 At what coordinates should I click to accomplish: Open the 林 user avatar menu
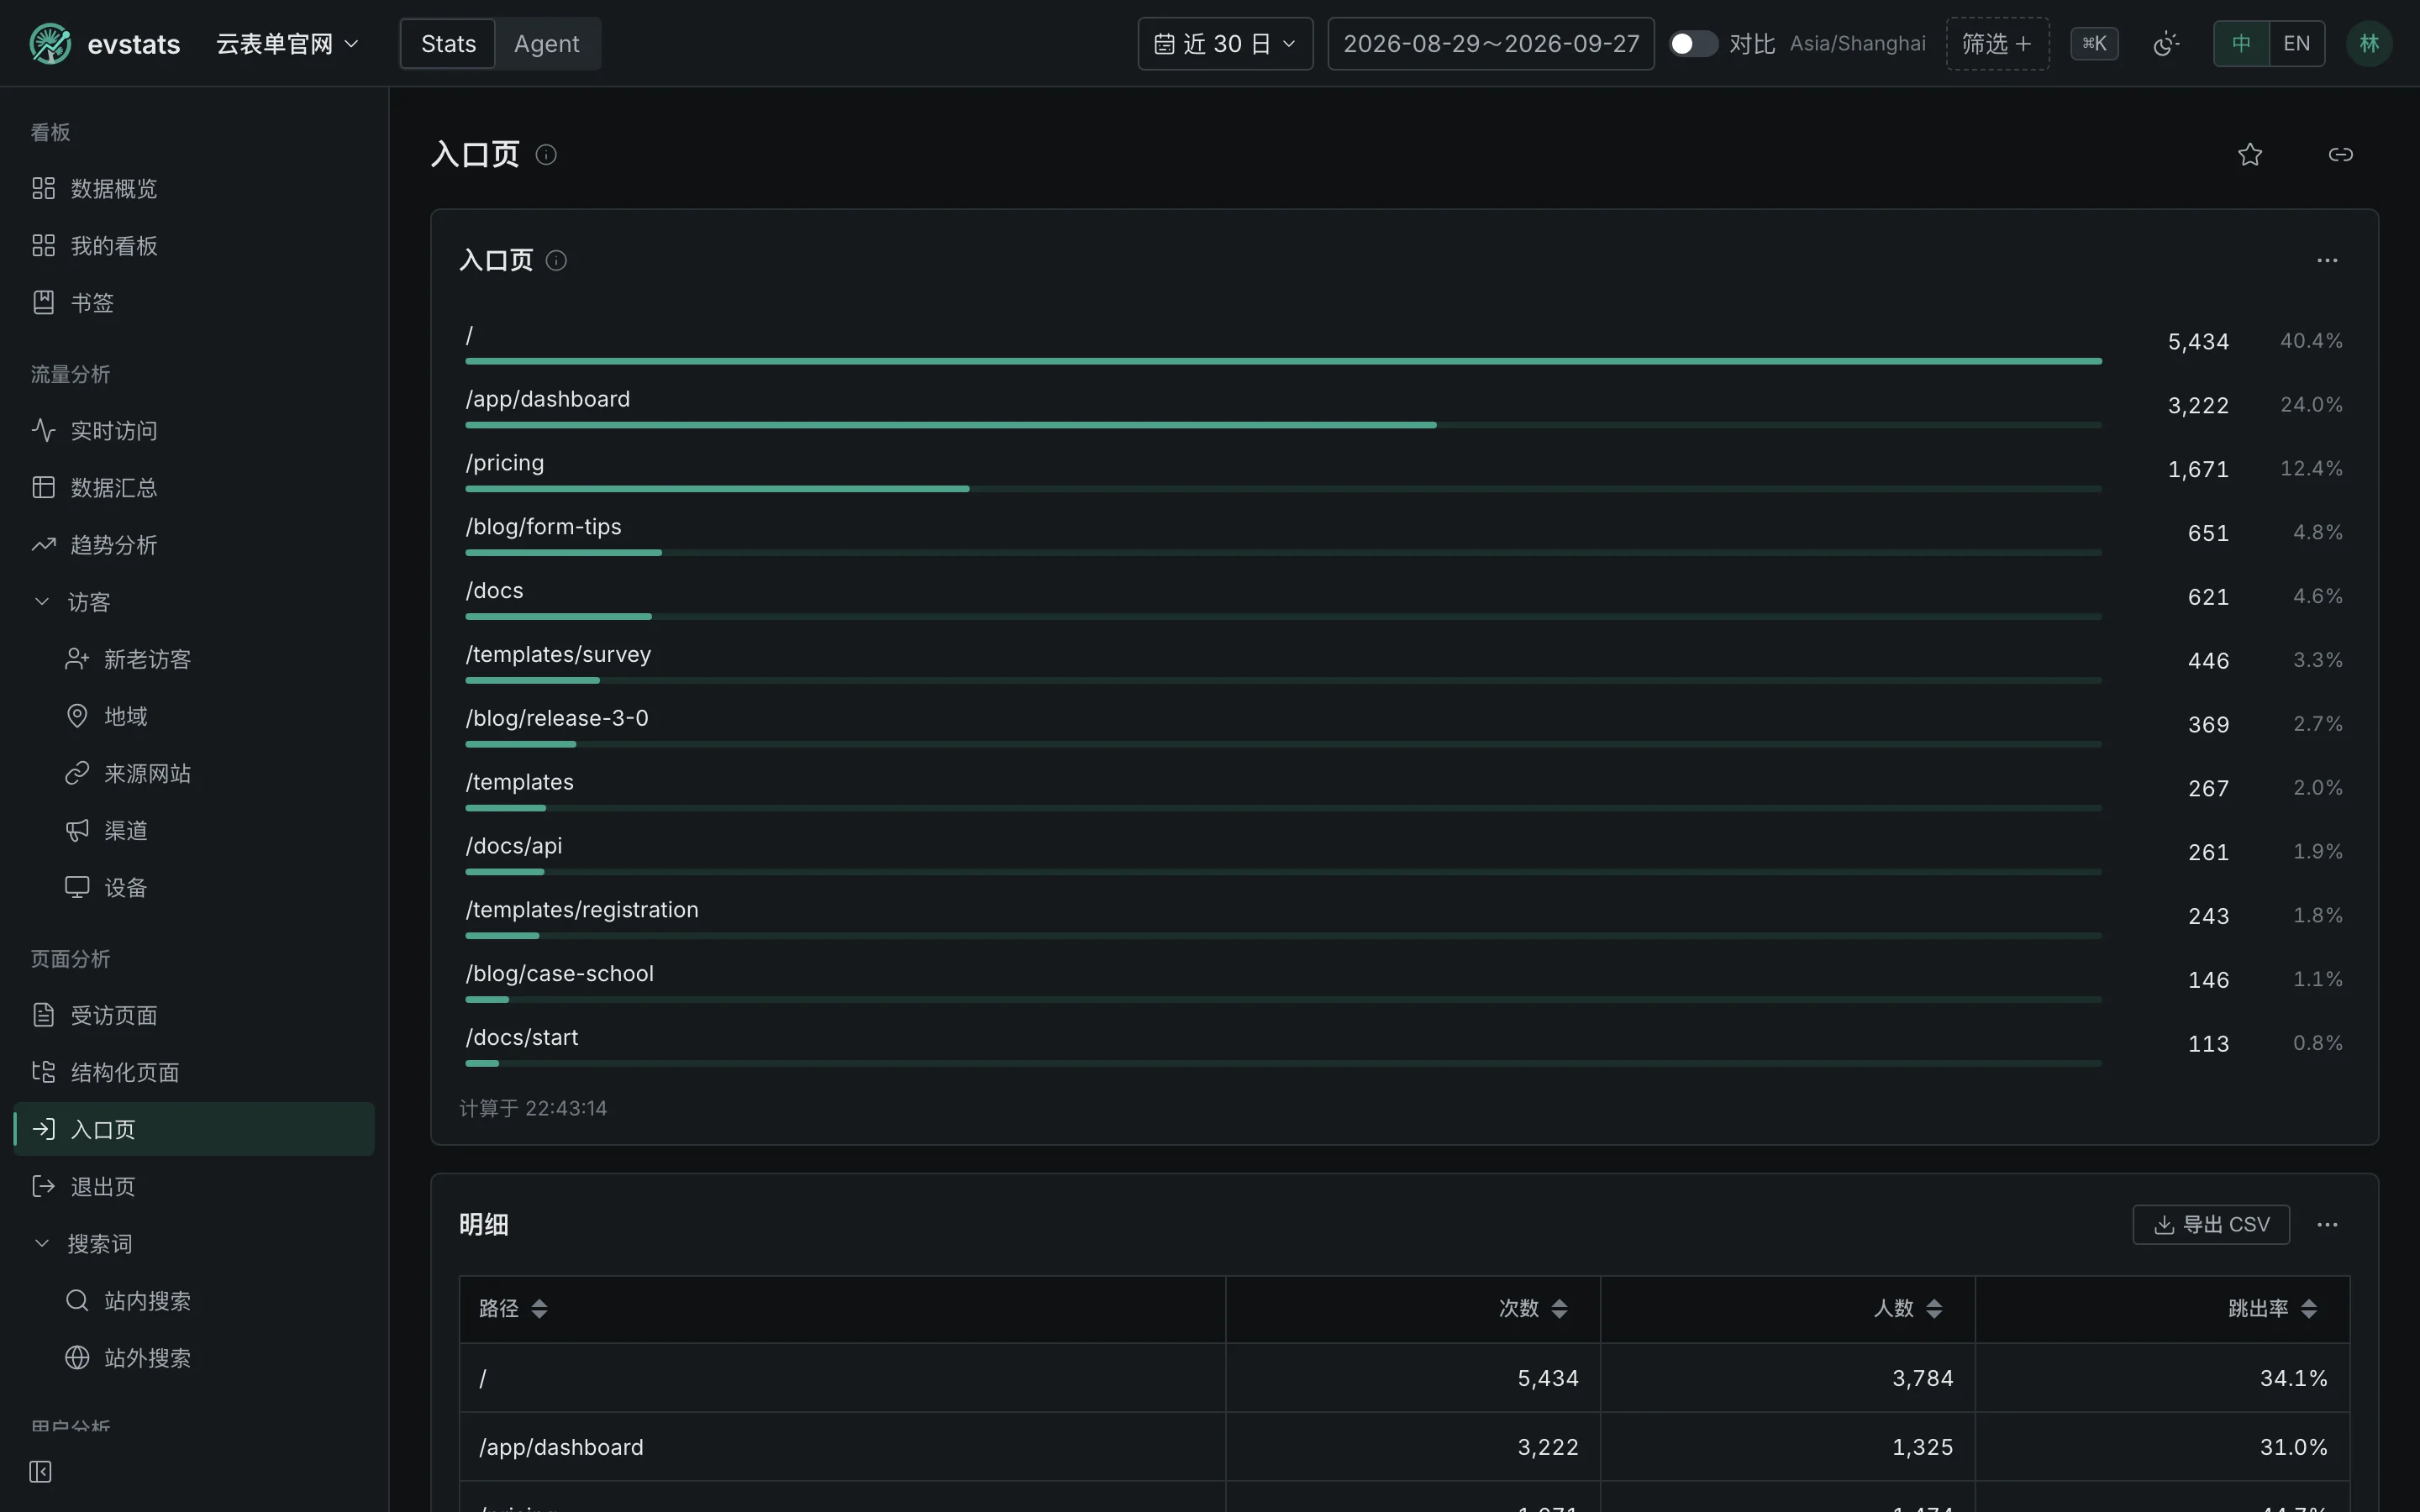(x=2369, y=44)
